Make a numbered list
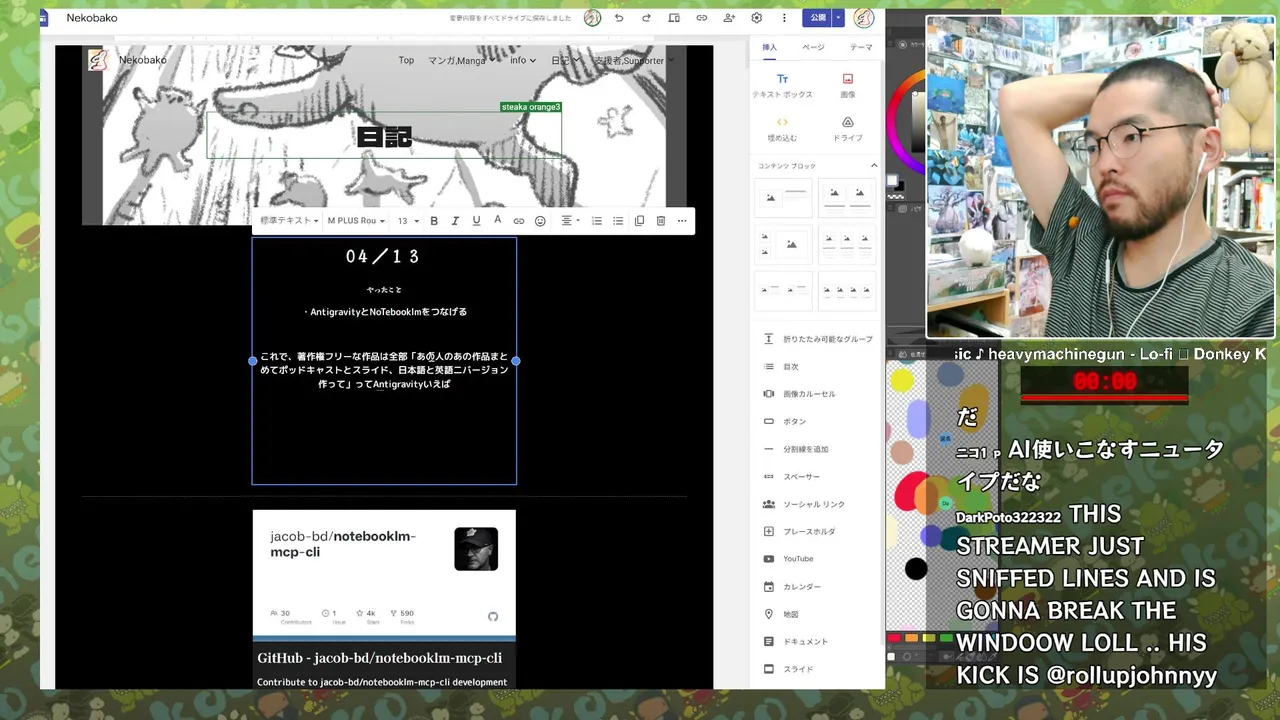The height and width of the screenshot is (720, 1280). click(597, 221)
